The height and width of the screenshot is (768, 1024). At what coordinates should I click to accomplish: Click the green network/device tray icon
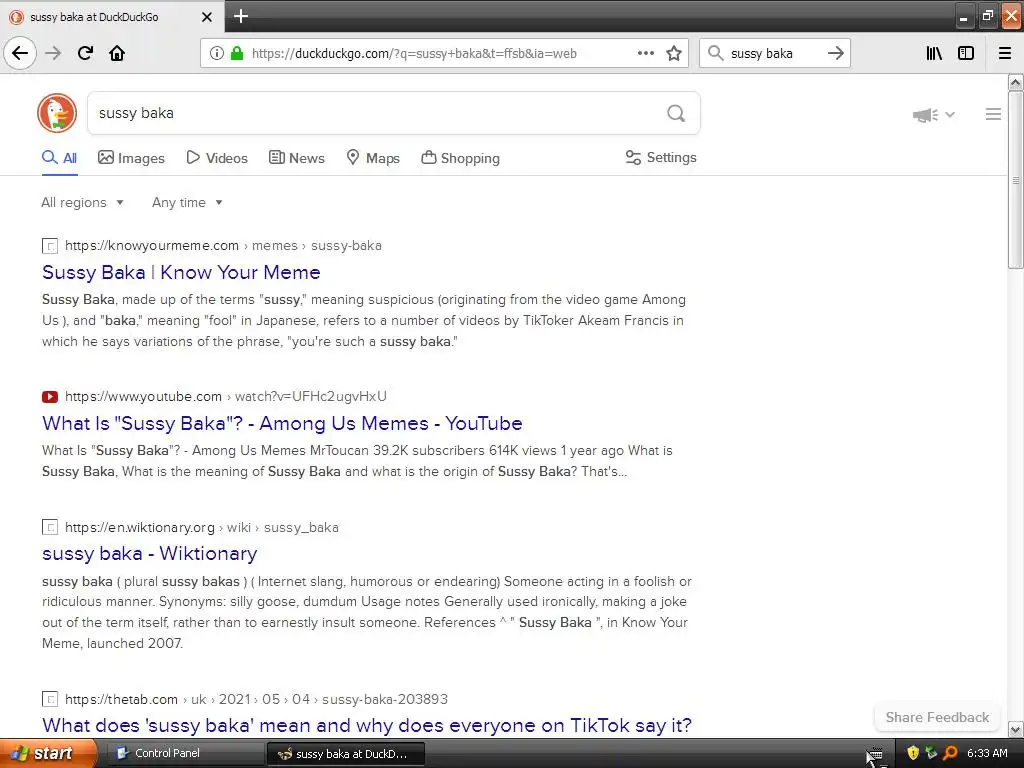click(x=931, y=753)
